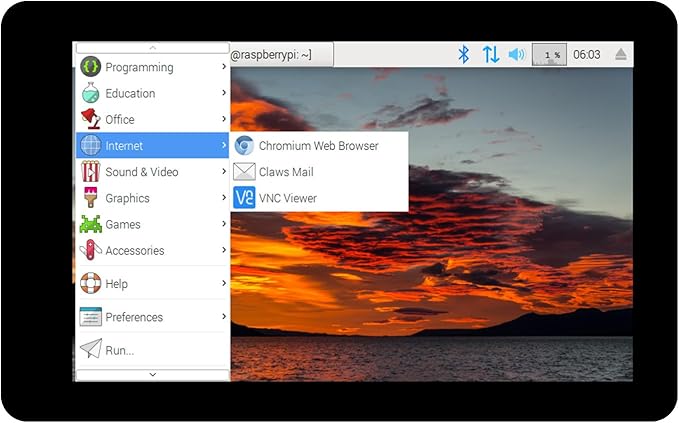Image resolution: width=679 pixels, height=423 pixels.
Task: Expand the Programming submenu arrow
Action: coord(223,67)
